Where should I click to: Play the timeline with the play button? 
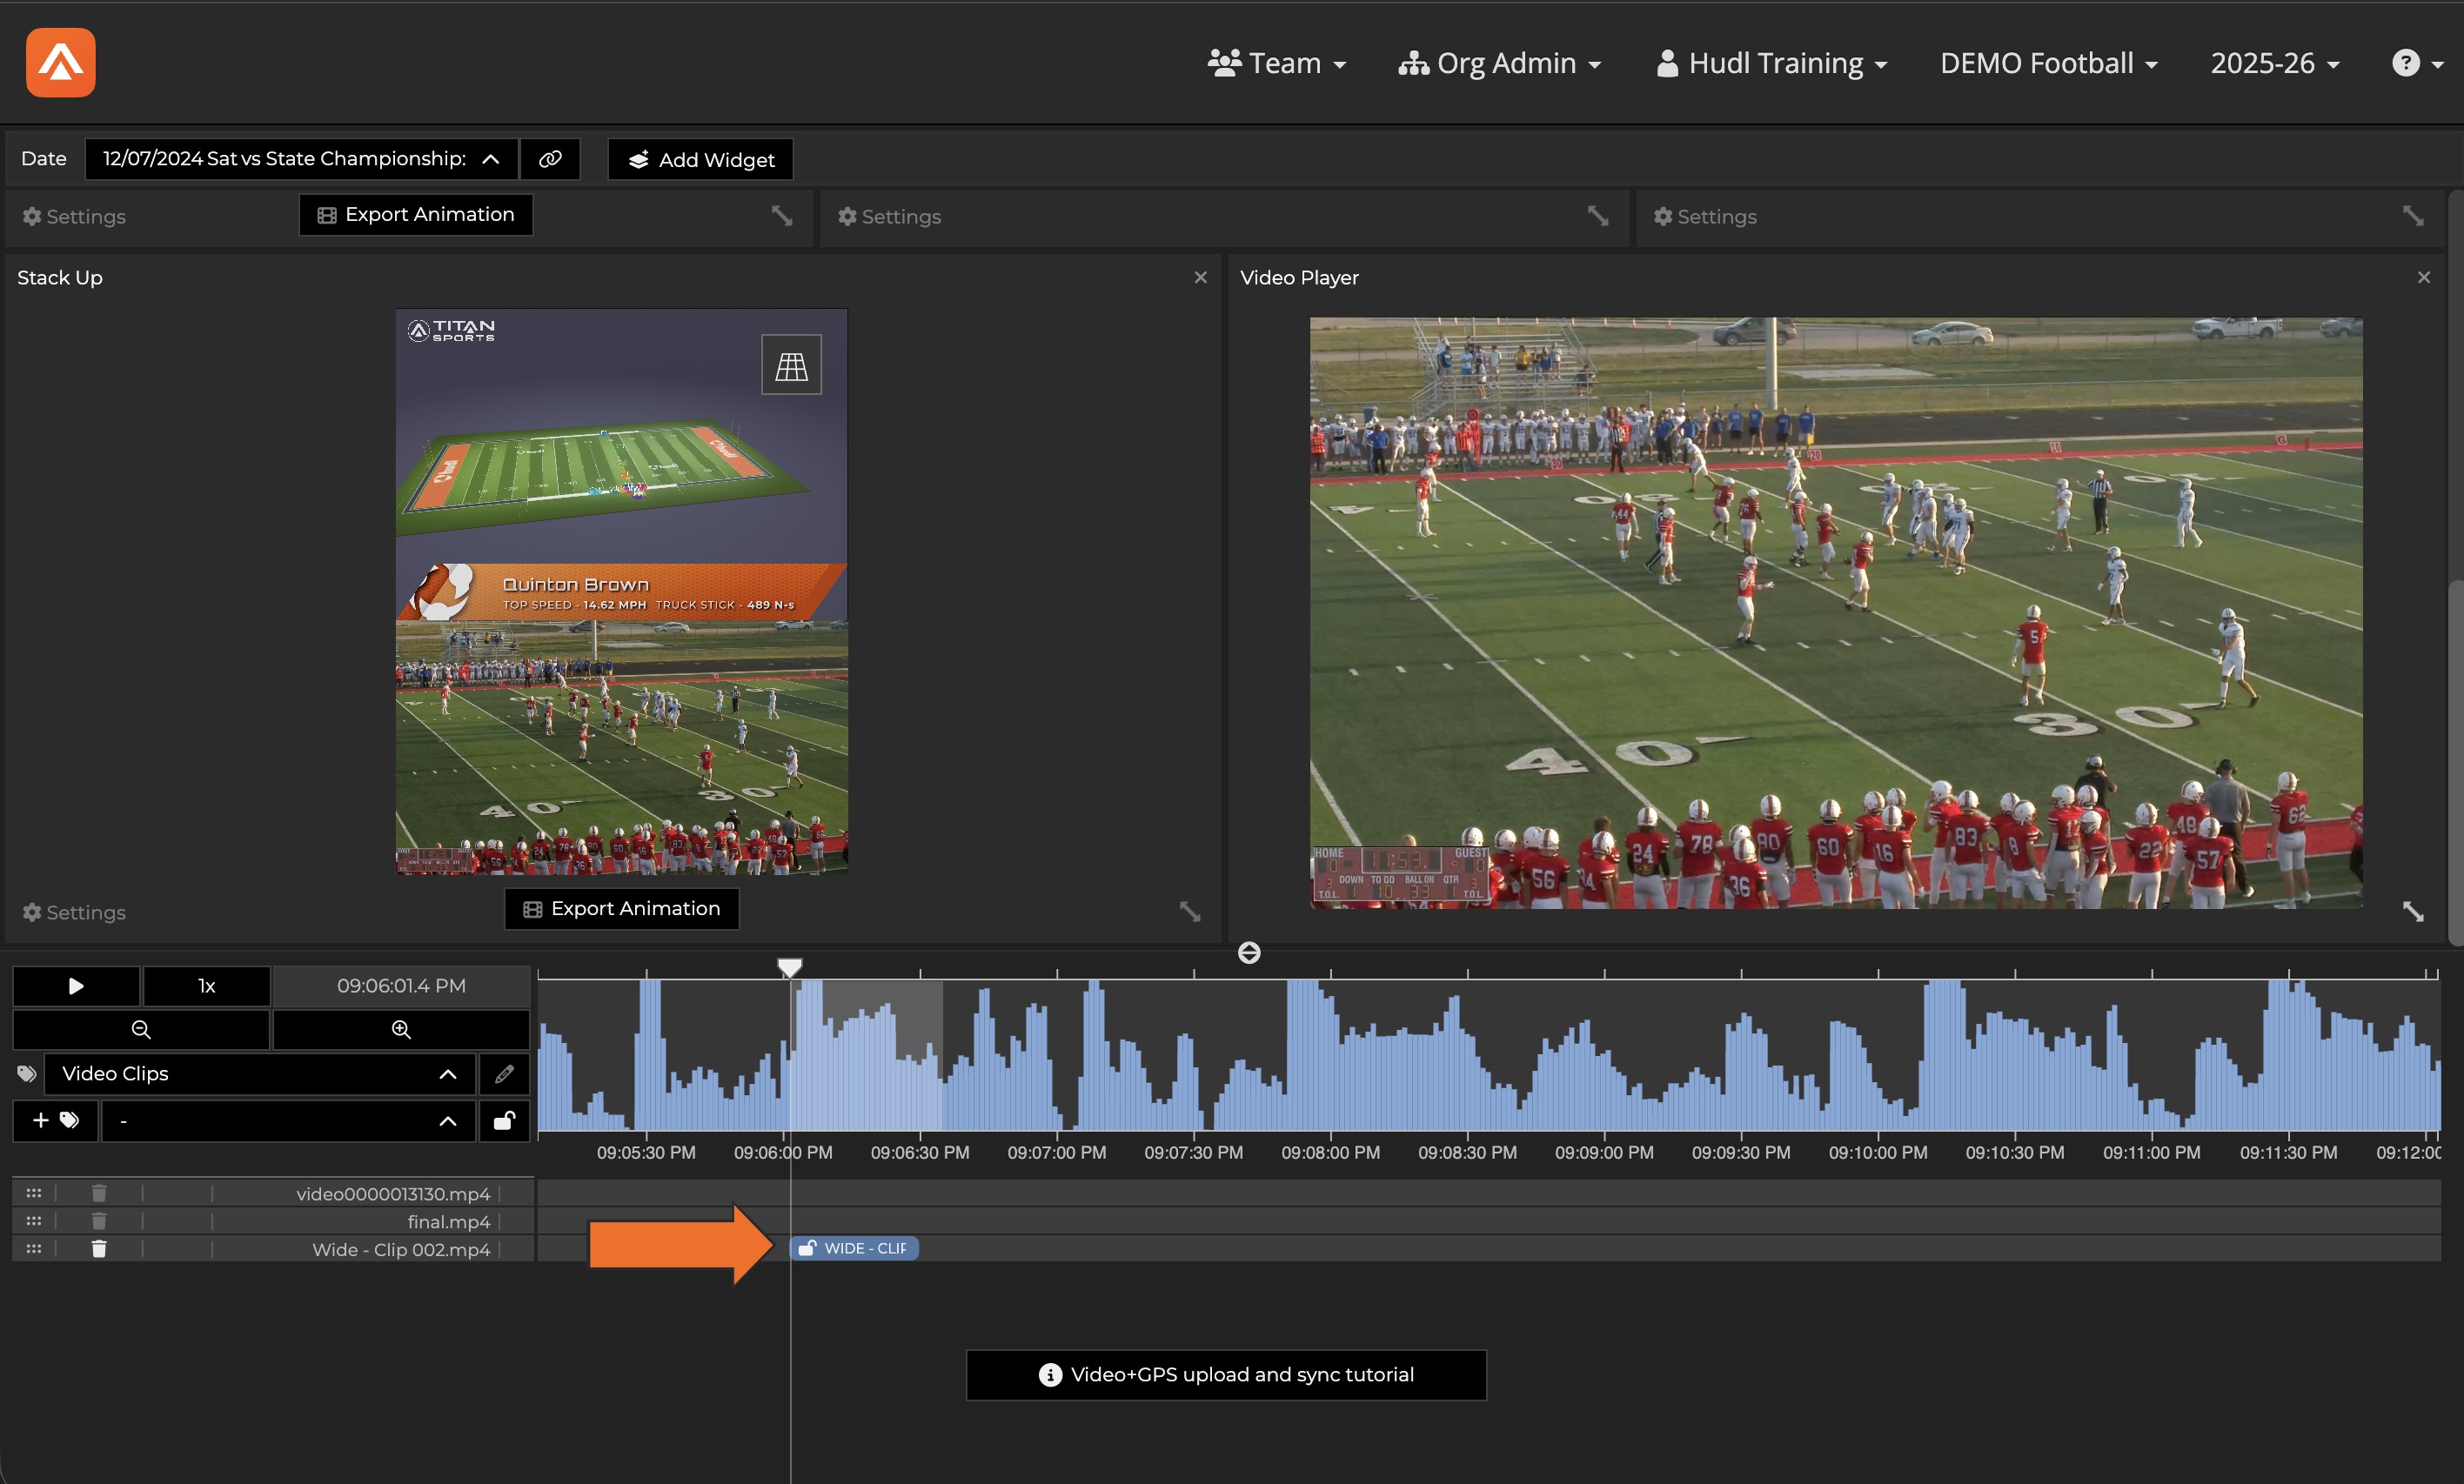click(76, 986)
